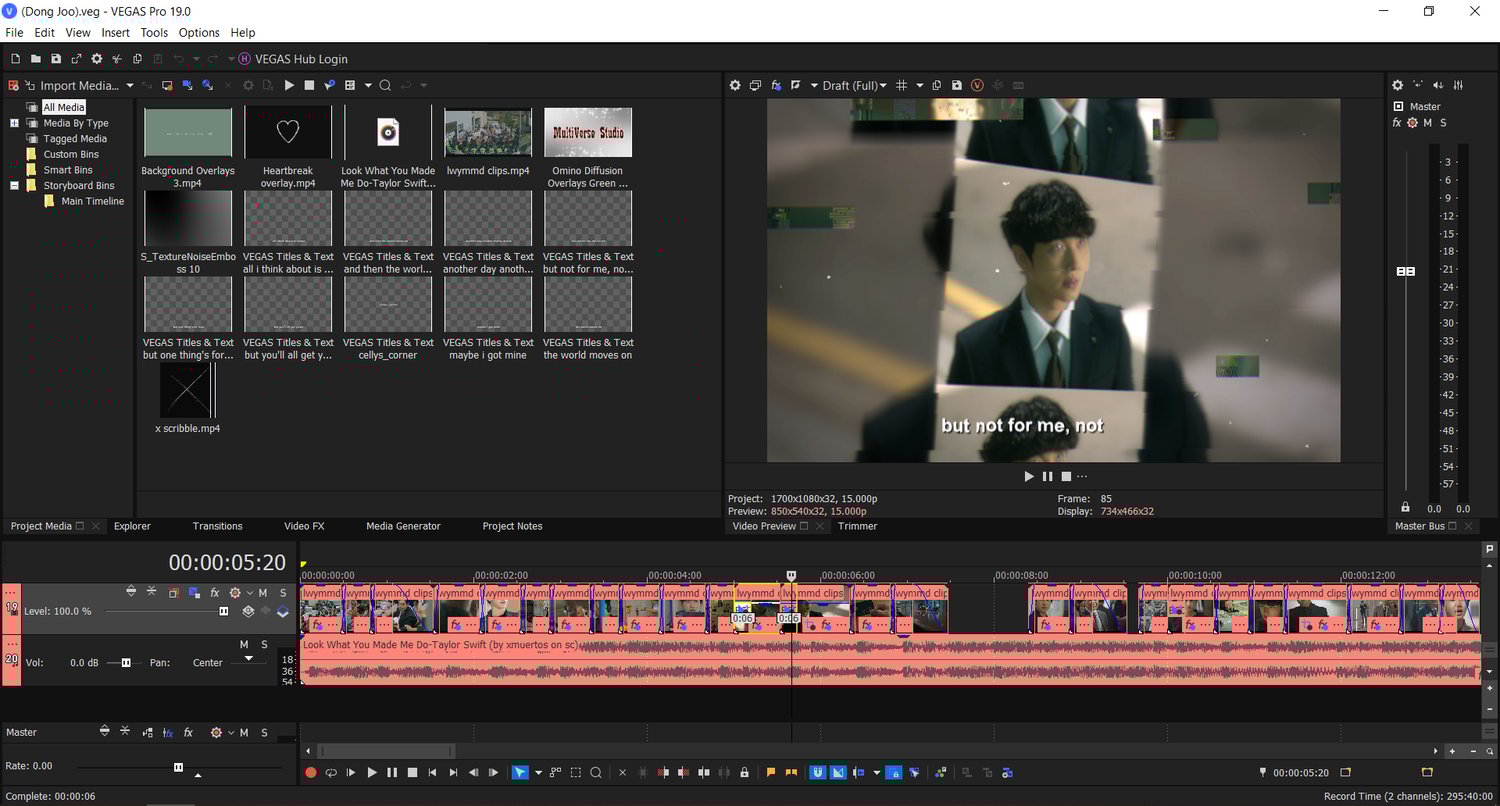Toggle snapping magnet in the timeline toolbar

[817, 773]
